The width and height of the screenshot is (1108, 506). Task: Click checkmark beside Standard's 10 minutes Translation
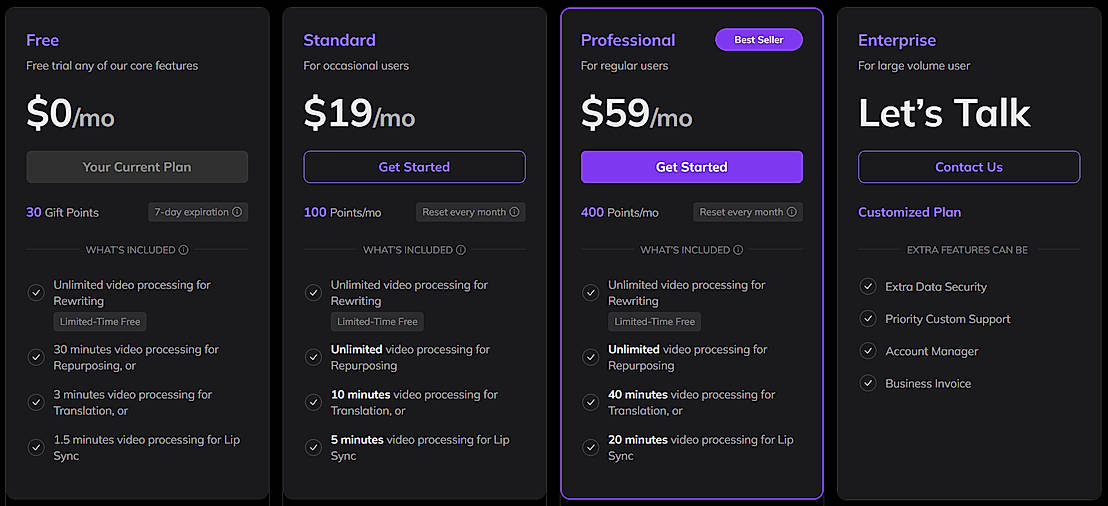coord(313,402)
